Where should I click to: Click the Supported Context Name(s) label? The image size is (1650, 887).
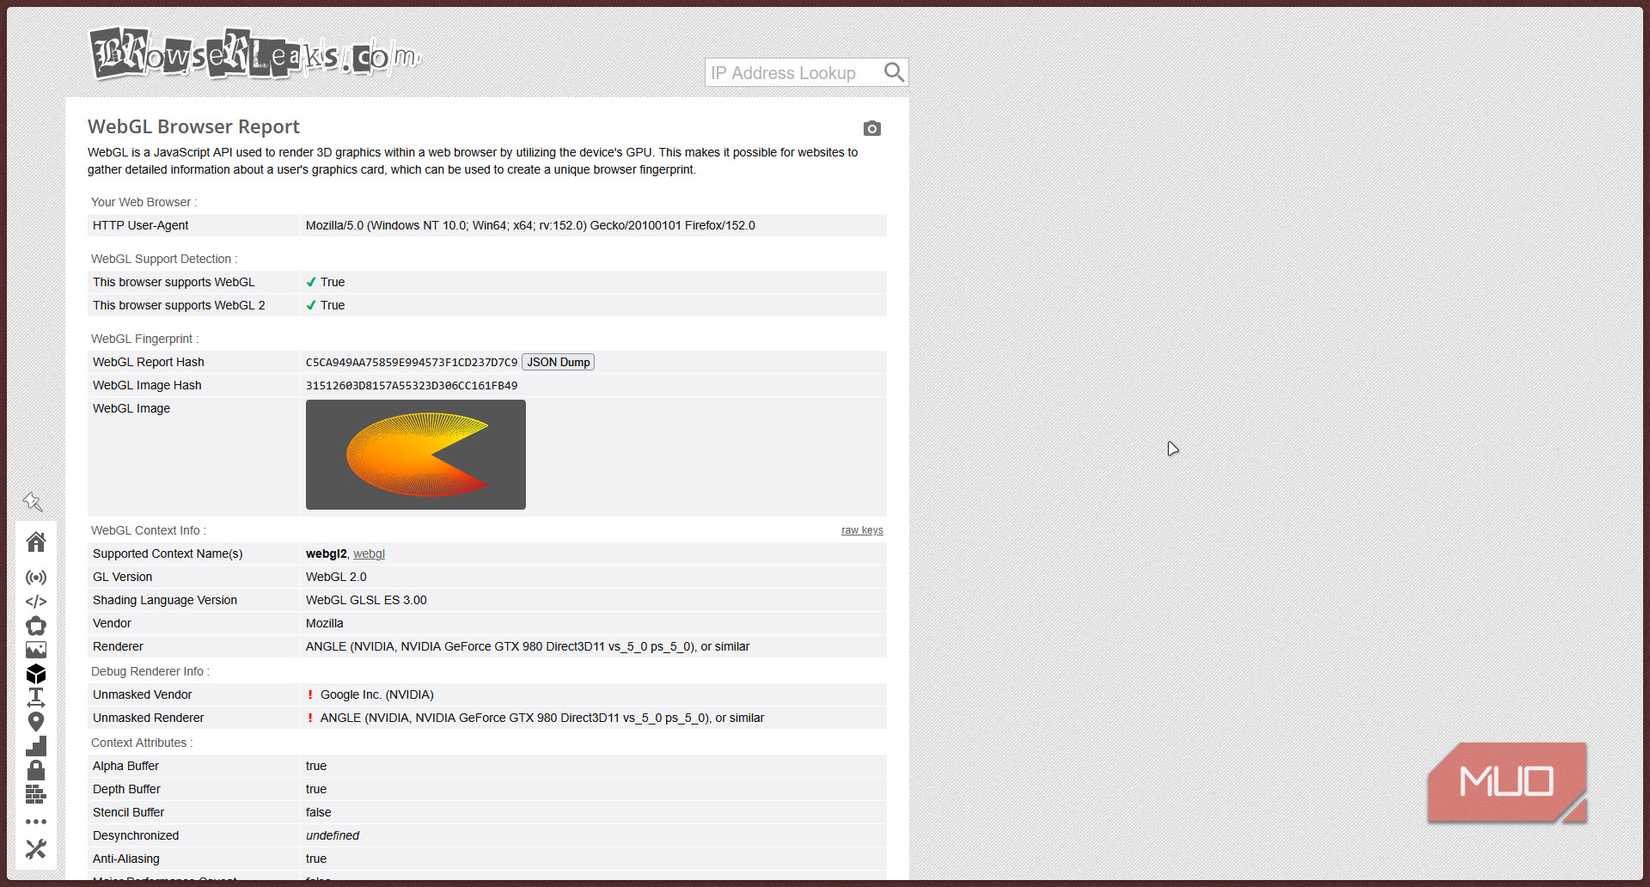pyautogui.click(x=168, y=554)
